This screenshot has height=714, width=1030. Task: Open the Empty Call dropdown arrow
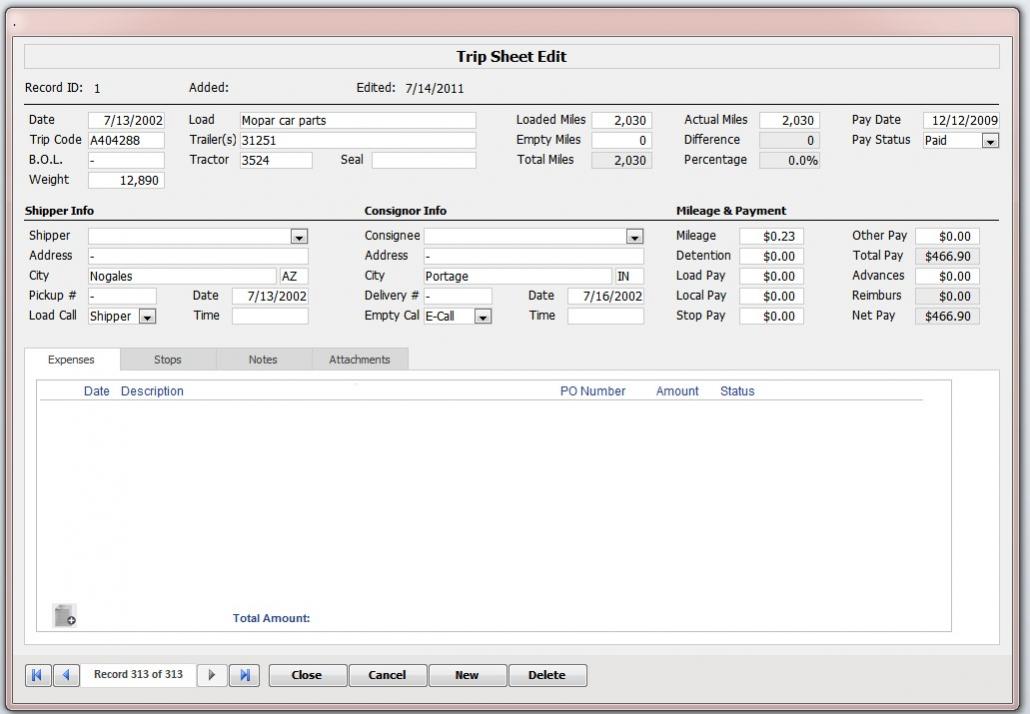click(x=483, y=317)
